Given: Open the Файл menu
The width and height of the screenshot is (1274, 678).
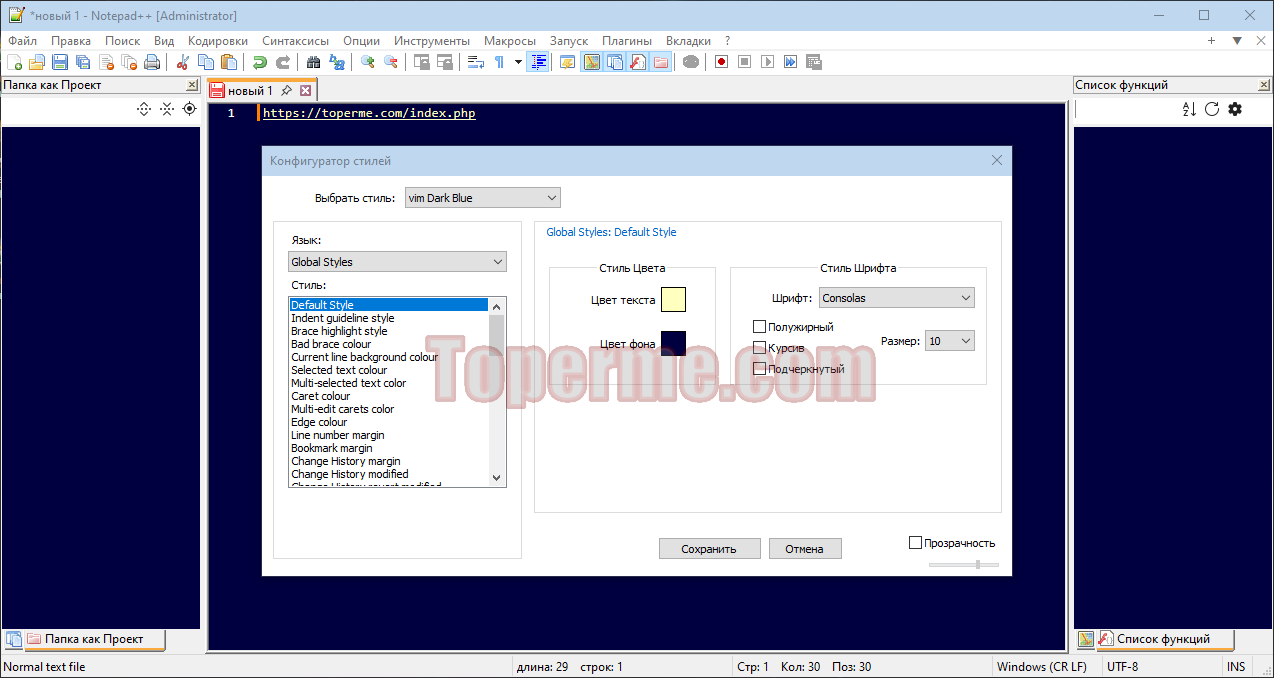Looking at the screenshot, I should click(22, 41).
